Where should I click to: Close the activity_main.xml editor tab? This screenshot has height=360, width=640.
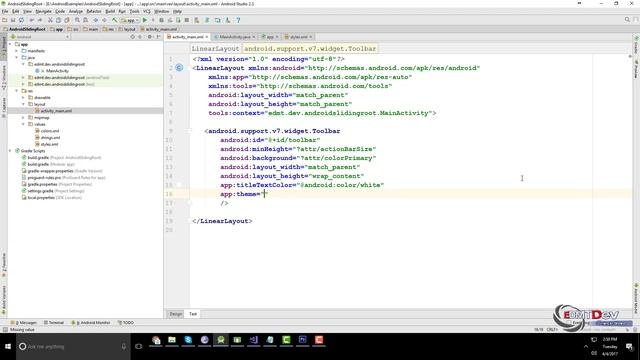pyautogui.click(x=207, y=37)
